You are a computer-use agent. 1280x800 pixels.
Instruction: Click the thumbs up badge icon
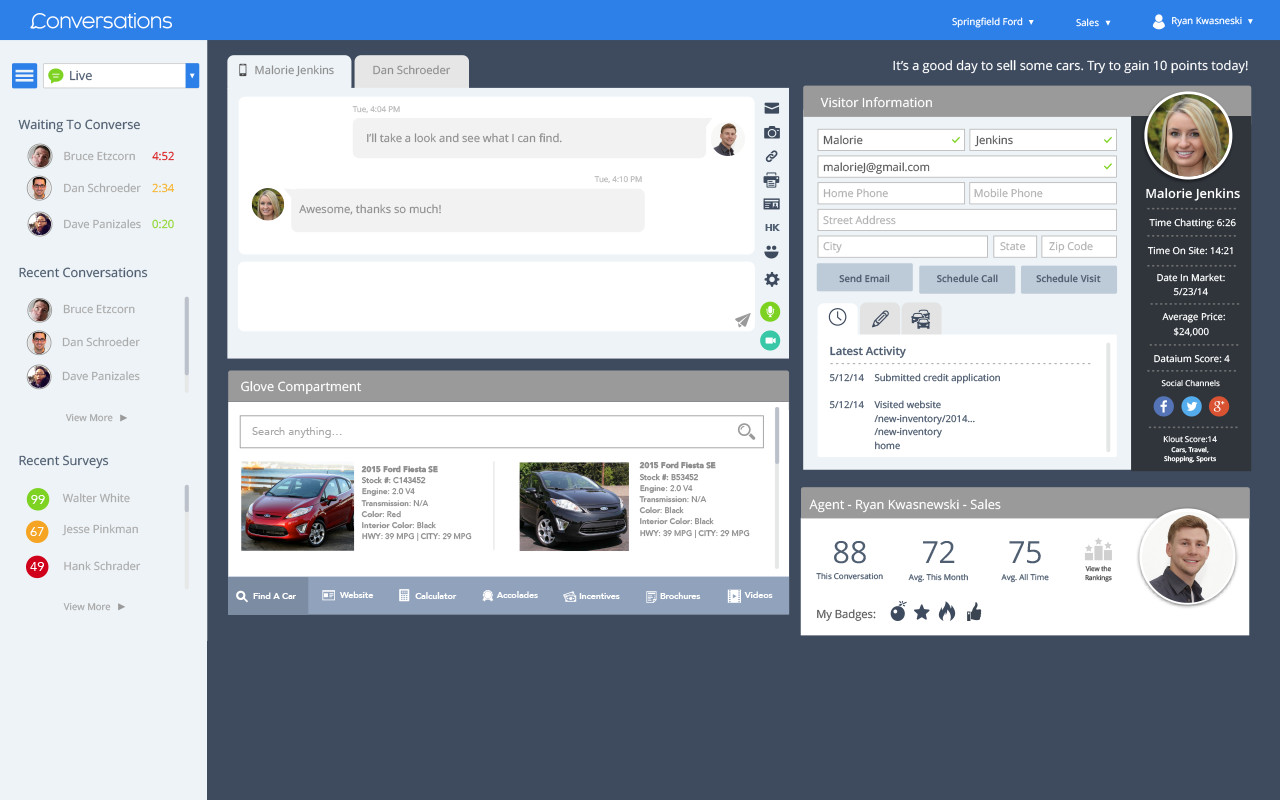coord(974,612)
